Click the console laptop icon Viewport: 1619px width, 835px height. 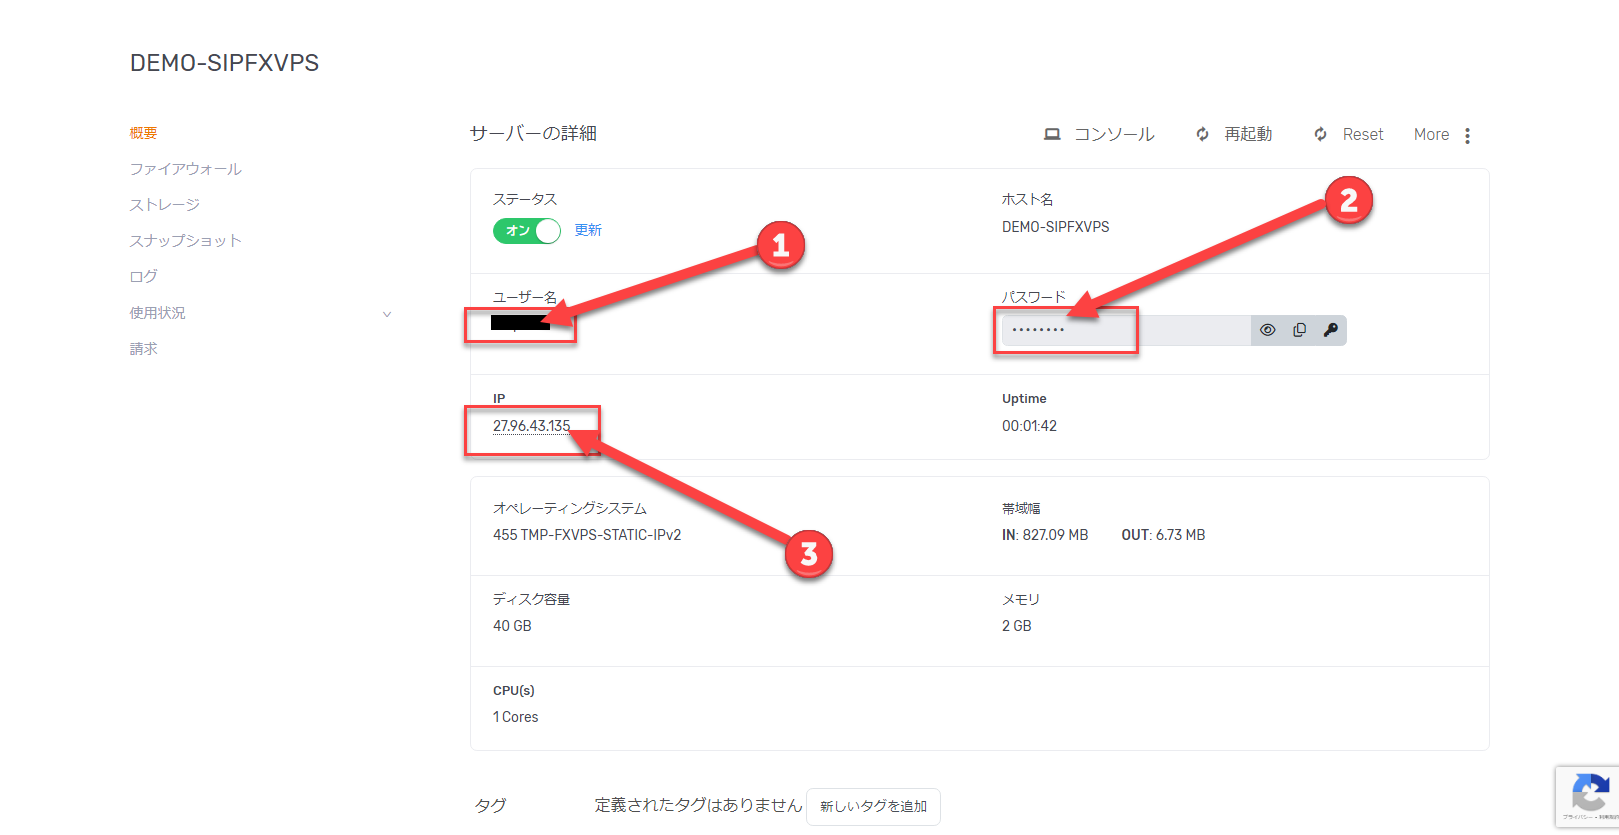click(1052, 134)
